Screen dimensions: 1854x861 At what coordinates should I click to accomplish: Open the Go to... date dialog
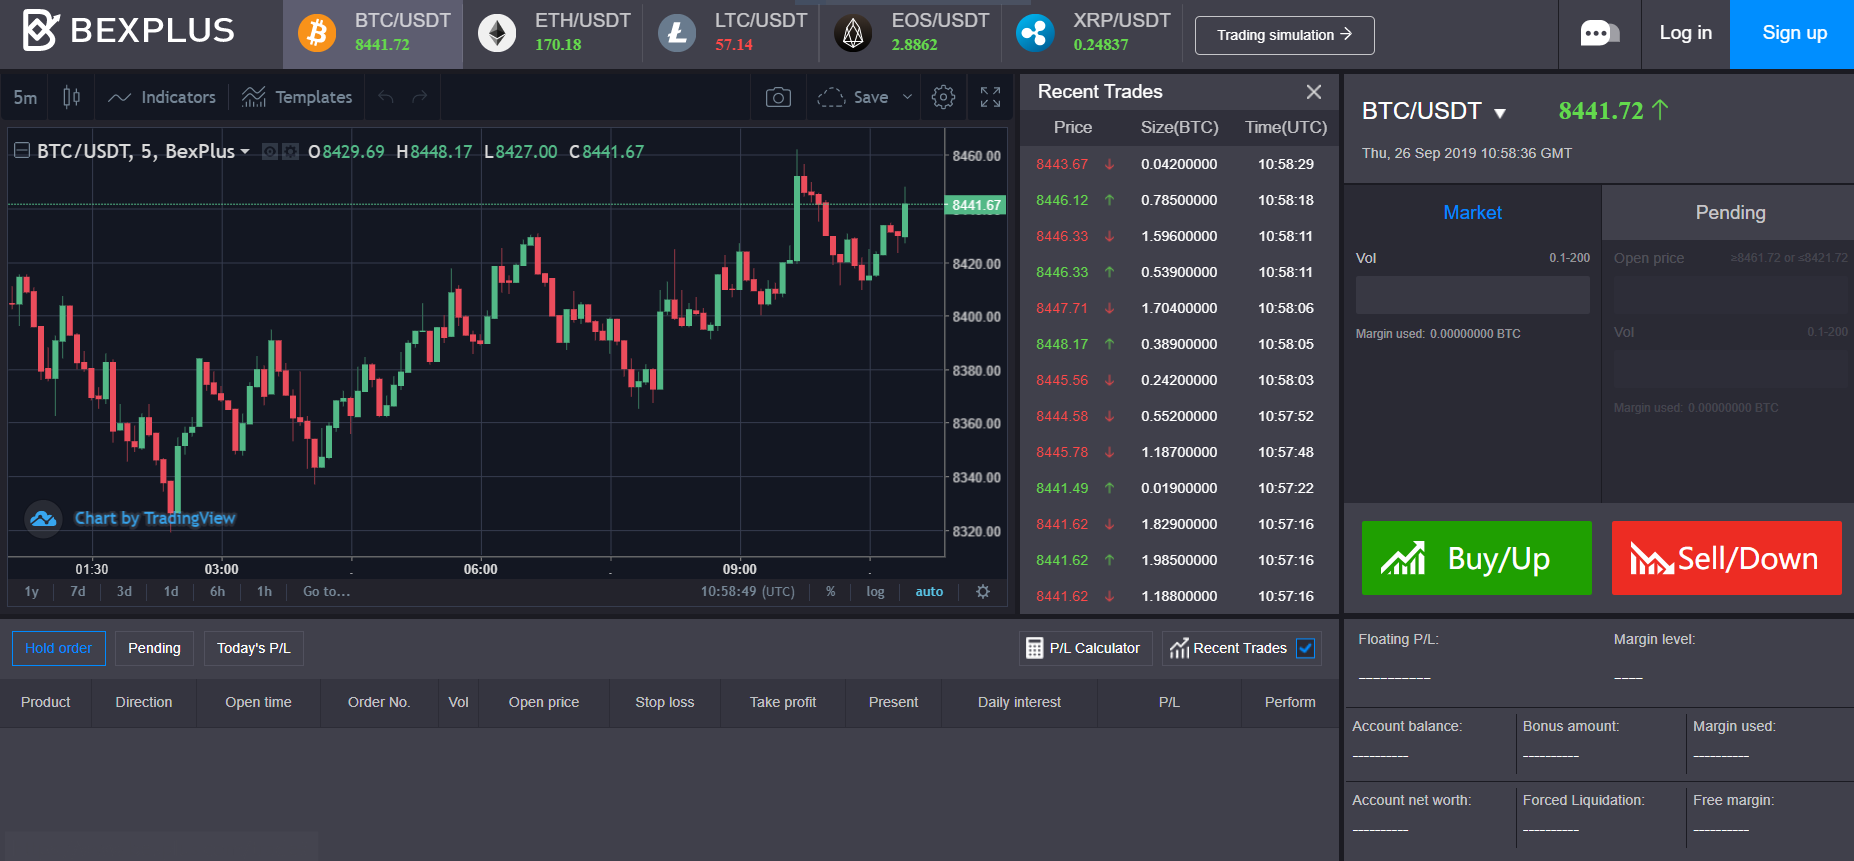click(326, 591)
